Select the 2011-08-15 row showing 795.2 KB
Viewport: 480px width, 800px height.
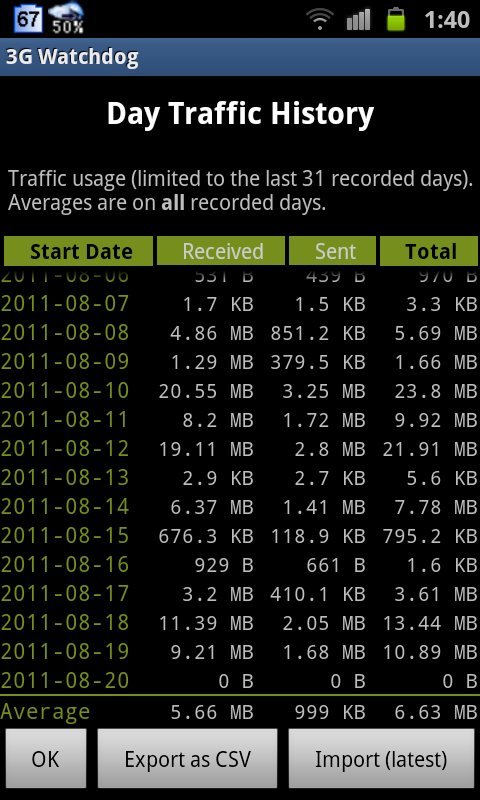coord(240,536)
